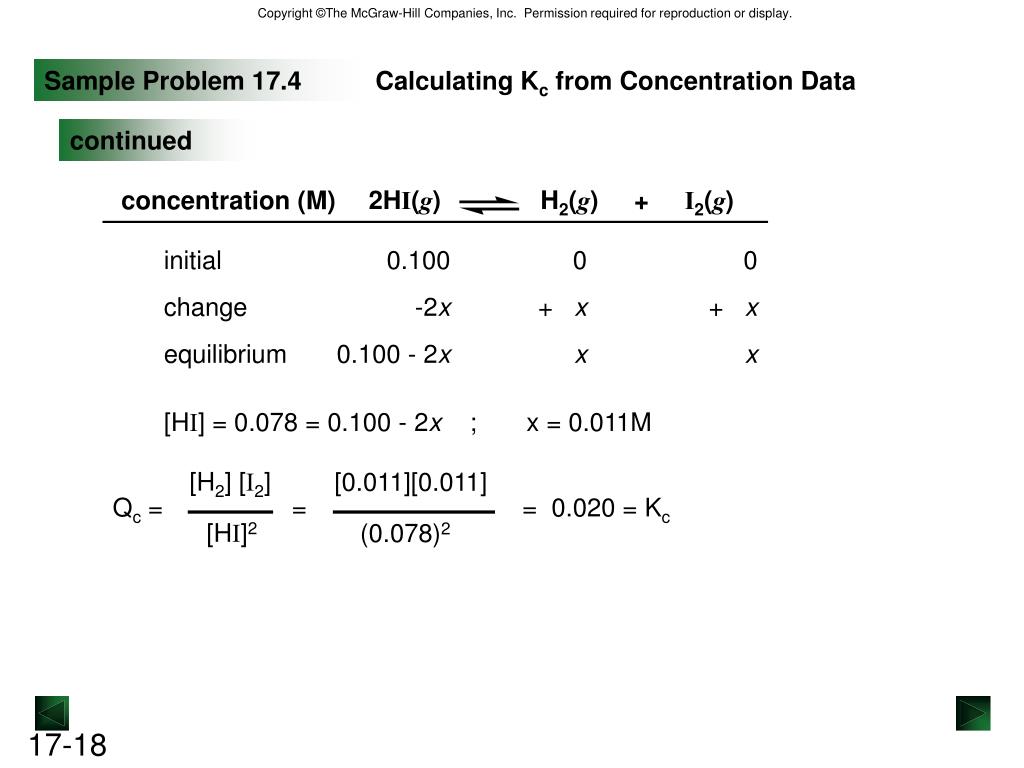Click the McGraw-Hill copyright notice text
Image resolution: width=1024 pixels, height=768 pixels.
point(524,13)
